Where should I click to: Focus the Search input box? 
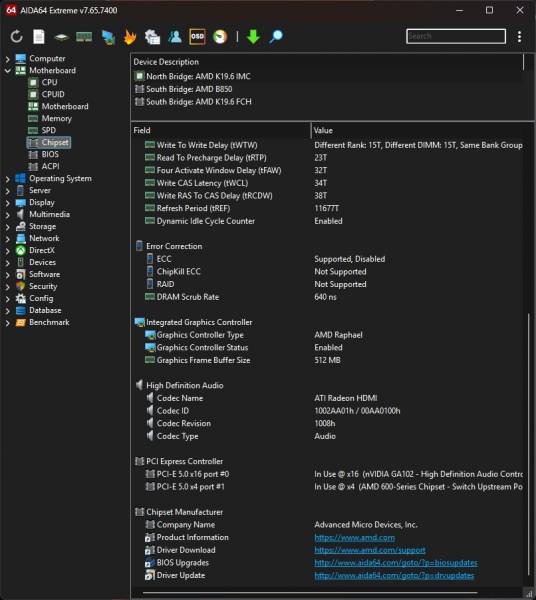pyautogui.click(x=456, y=36)
